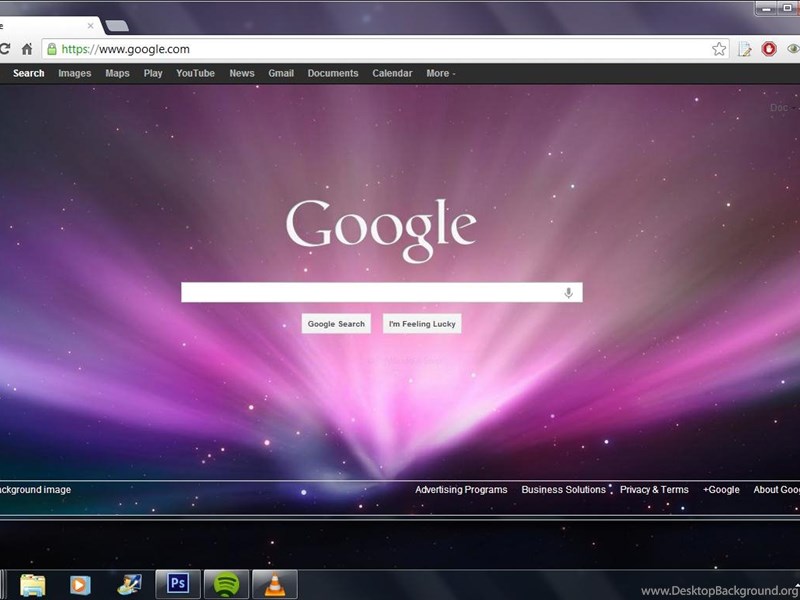
Task: Open News in the Google navigation bar
Action: tap(242, 73)
